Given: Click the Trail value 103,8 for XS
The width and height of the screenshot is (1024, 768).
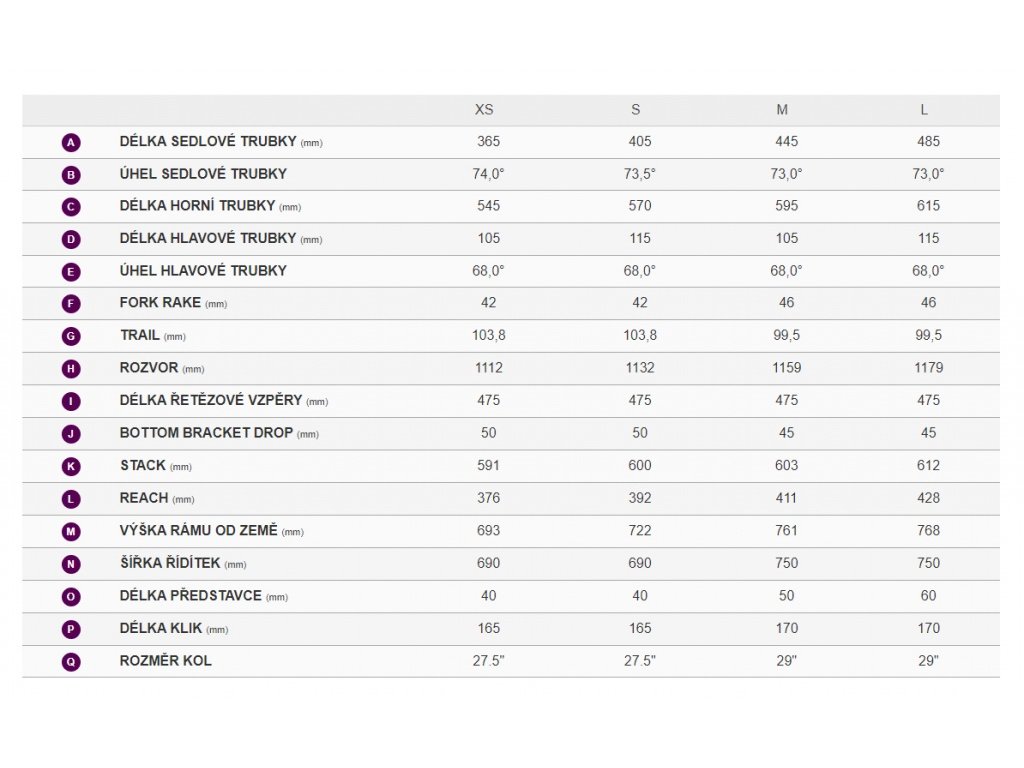Looking at the screenshot, I should pyautogui.click(x=488, y=335).
